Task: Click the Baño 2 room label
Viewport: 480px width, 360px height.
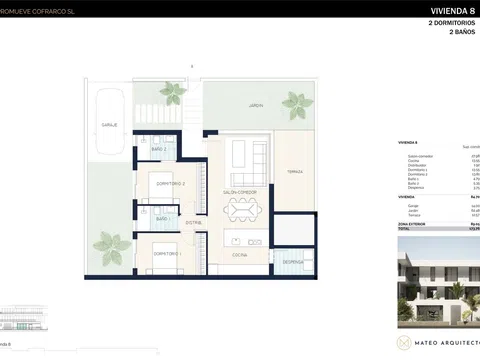Action: [x=159, y=149]
